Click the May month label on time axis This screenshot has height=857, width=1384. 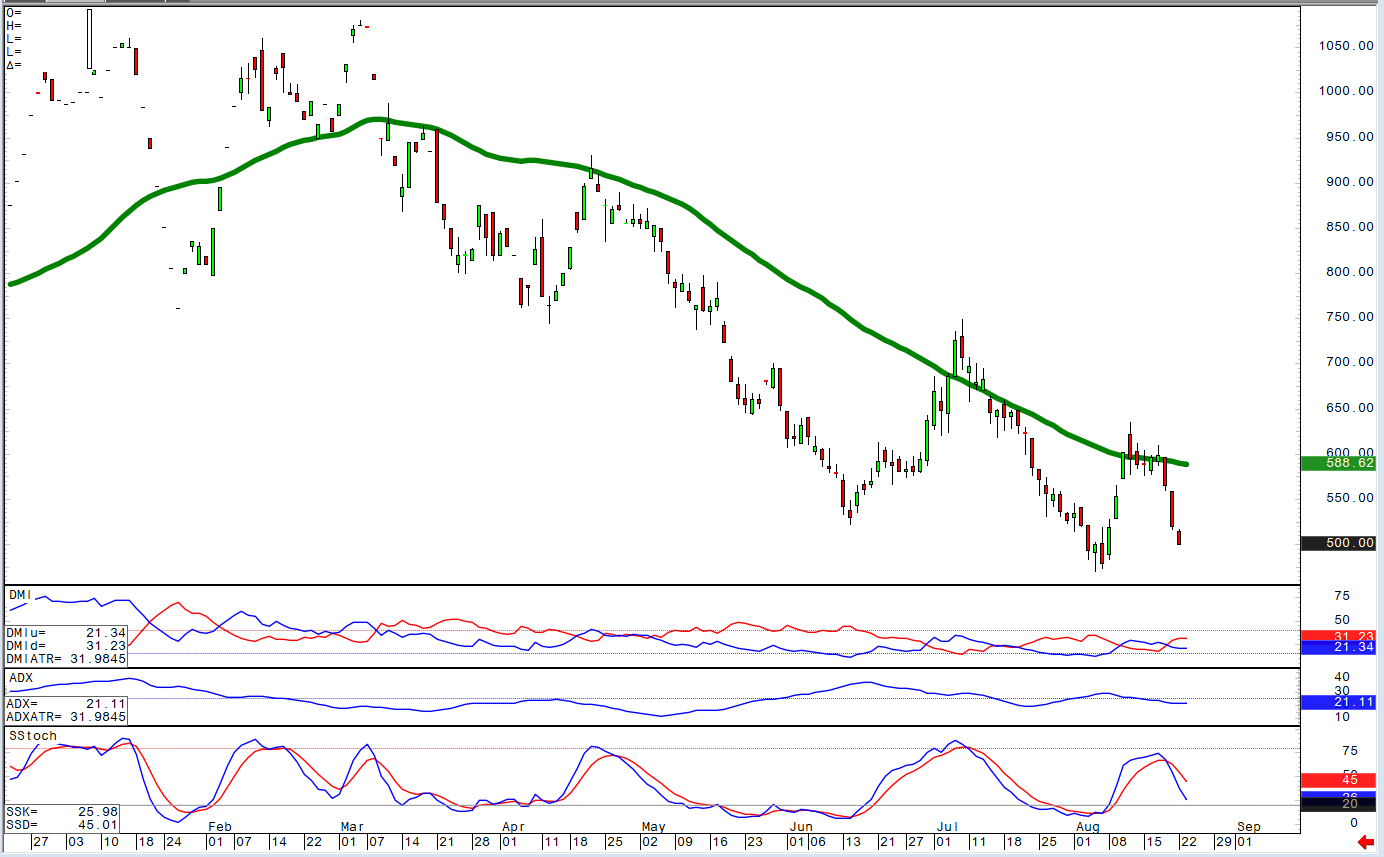(x=653, y=827)
